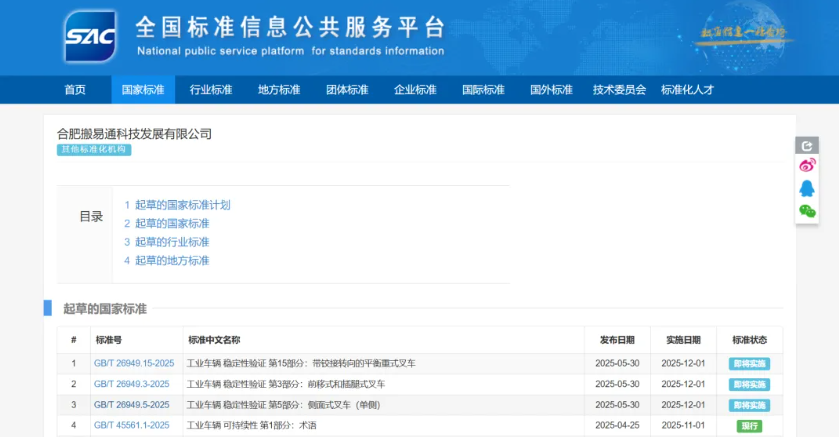The image size is (839, 437).
Task: Switch to the 行业标准 tab
Action: (x=211, y=90)
